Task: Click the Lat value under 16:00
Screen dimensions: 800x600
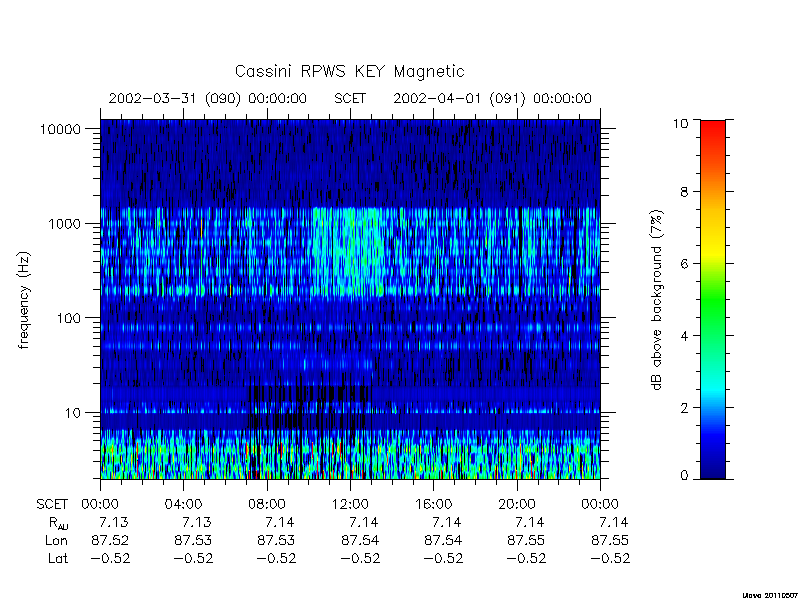Action: tap(443, 558)
